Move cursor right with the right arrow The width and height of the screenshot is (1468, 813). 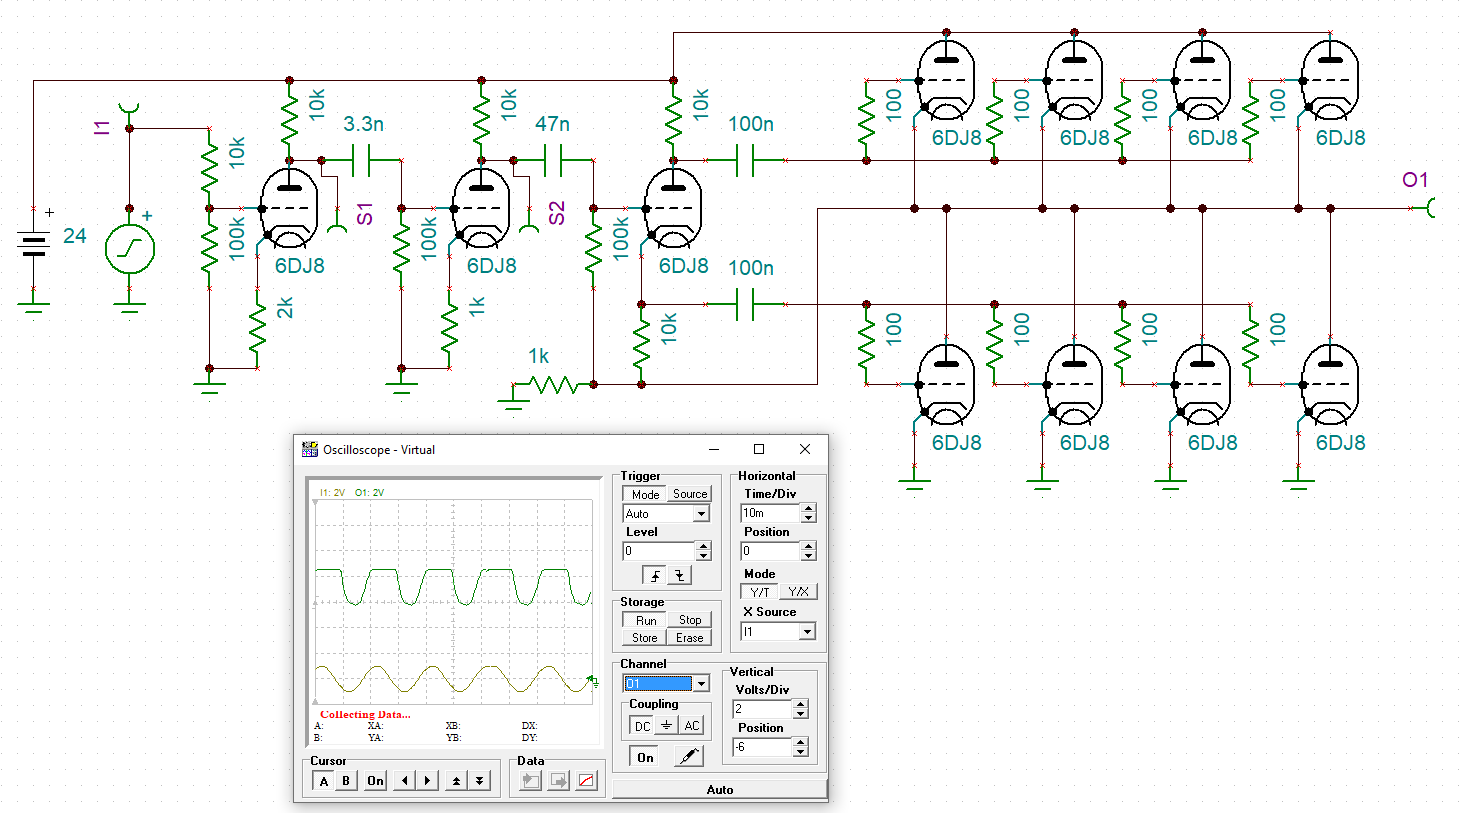pos(427,781)
